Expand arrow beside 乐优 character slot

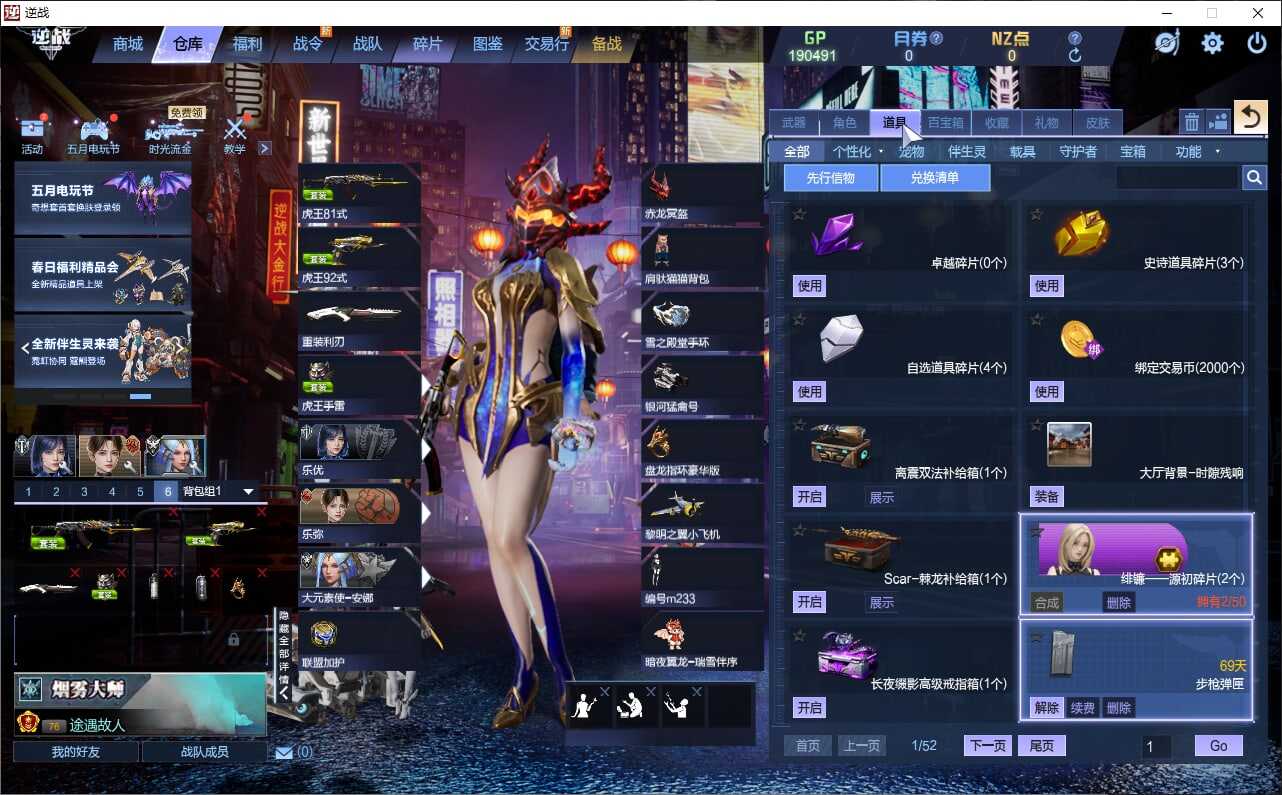pos(426,451)
